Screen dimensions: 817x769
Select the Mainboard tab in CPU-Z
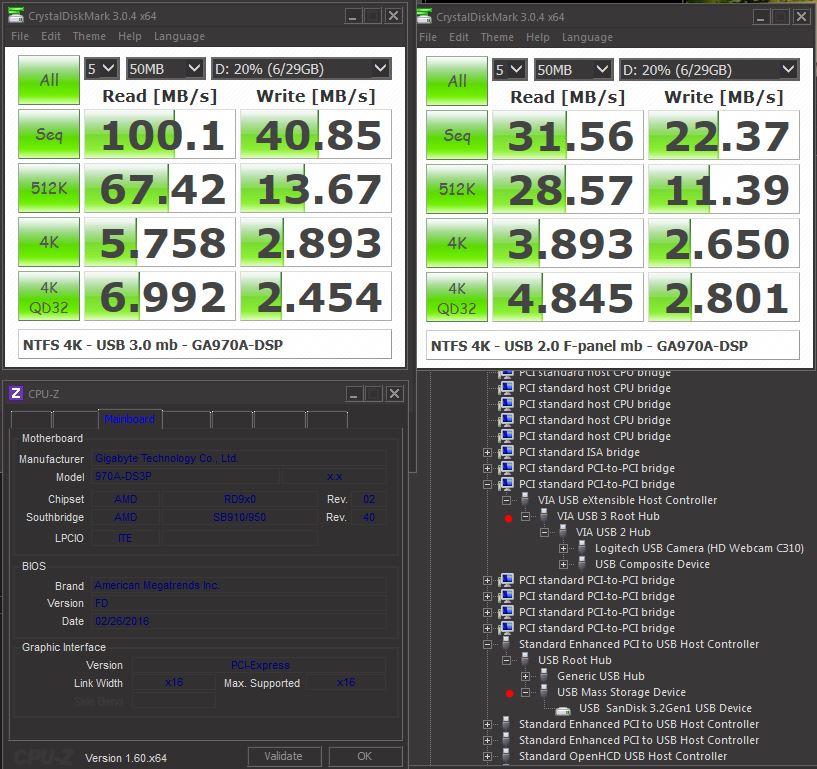(x=129, y=419)
